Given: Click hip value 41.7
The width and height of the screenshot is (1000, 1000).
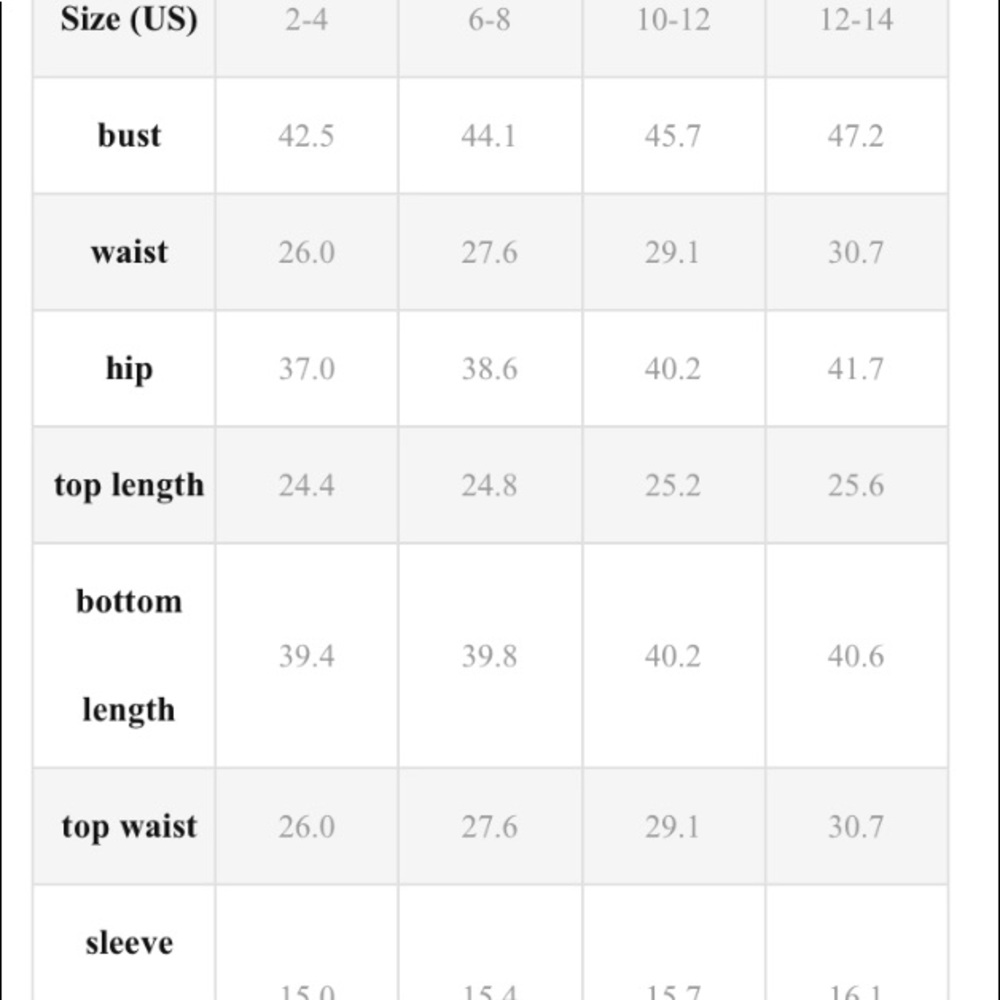Looking at the screenshot, I should click(856, 369).
